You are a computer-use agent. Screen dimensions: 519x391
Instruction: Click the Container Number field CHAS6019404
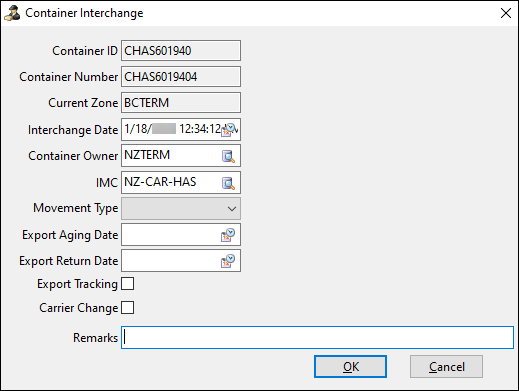click(181, 77)
